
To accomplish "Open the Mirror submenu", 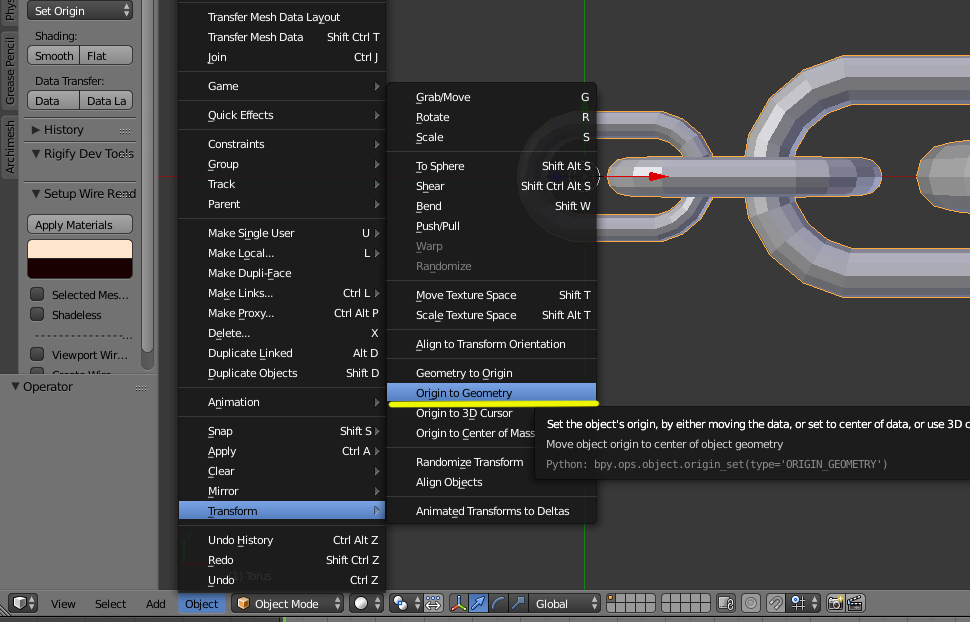I will click(x=281, y=491).
